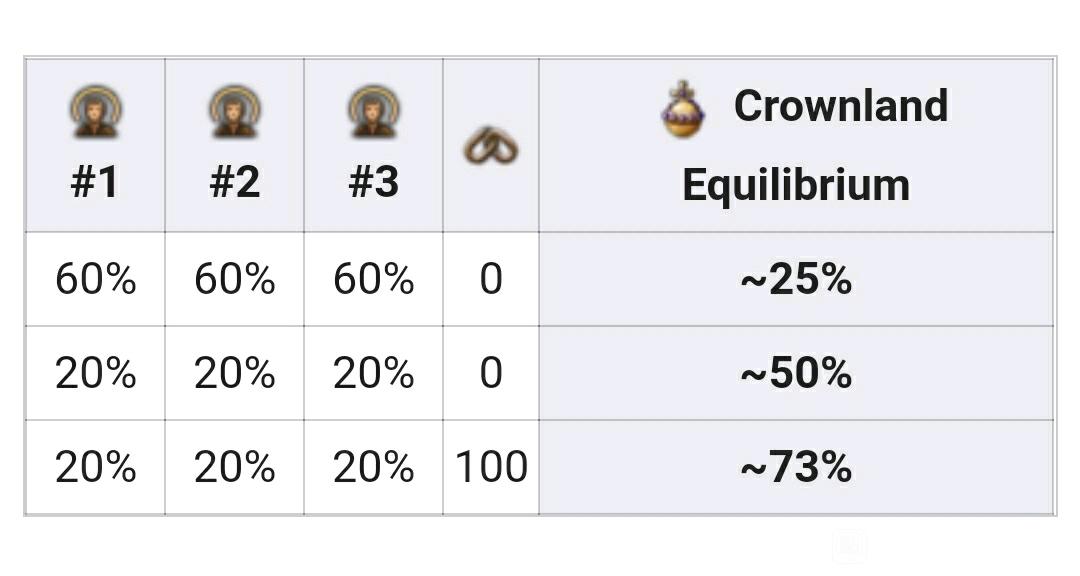1080x576 pixels.
Task: Select the ~25% equilibrium cell
Action: click(x=796, y=279)
